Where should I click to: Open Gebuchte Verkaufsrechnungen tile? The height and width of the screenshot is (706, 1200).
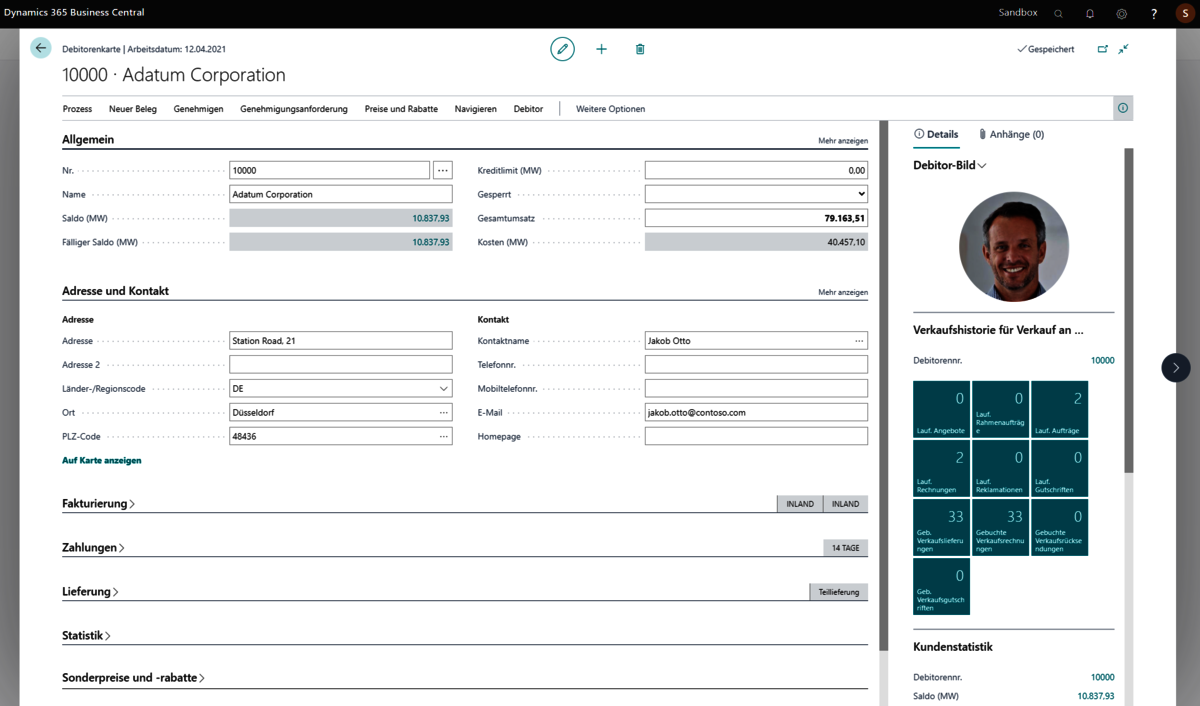1001,527
